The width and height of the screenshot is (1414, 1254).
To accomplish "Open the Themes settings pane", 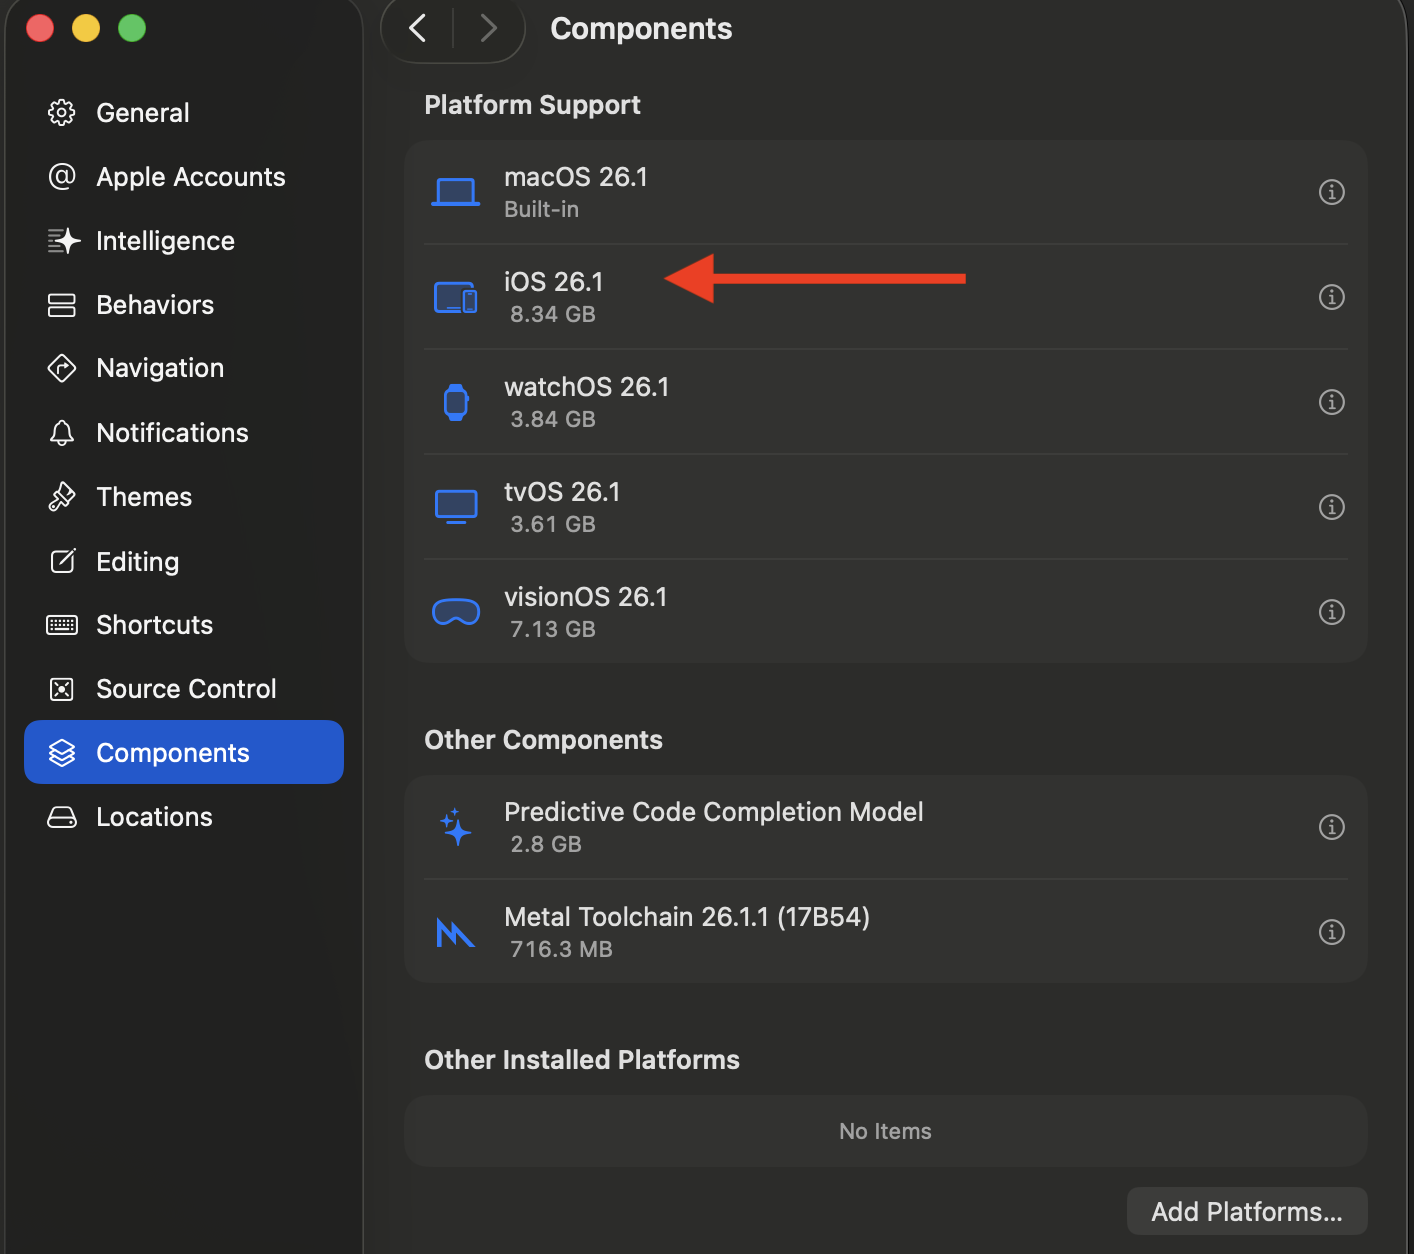I will 143,497.
